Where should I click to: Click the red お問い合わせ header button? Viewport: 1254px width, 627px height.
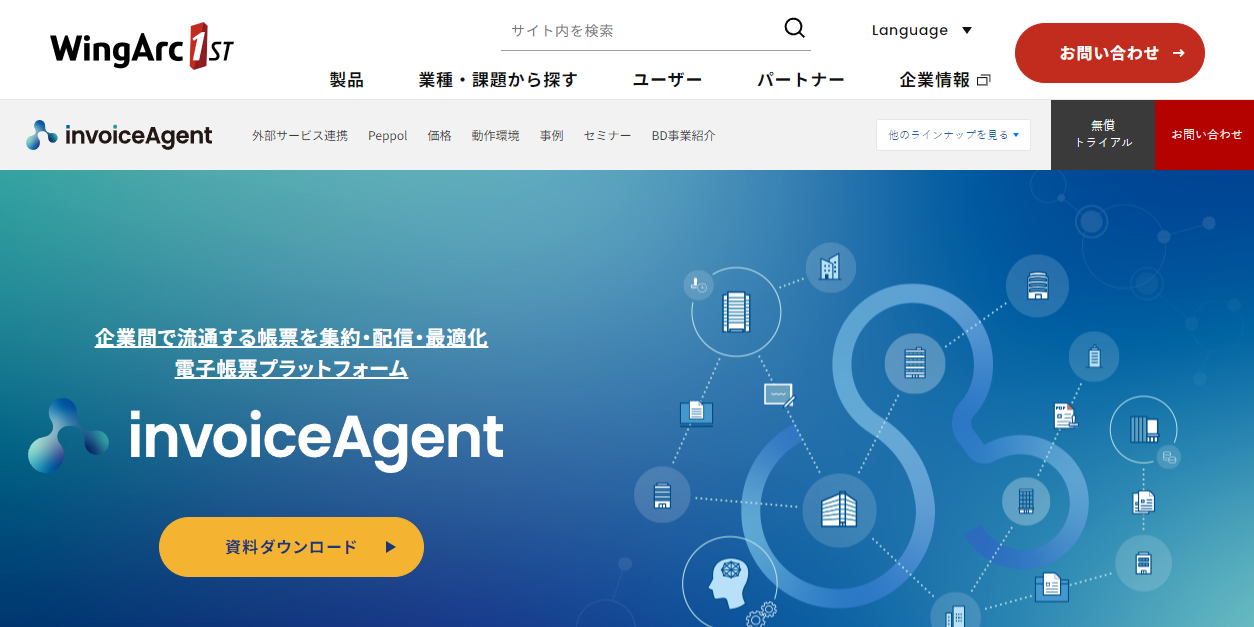(1110, 53)
